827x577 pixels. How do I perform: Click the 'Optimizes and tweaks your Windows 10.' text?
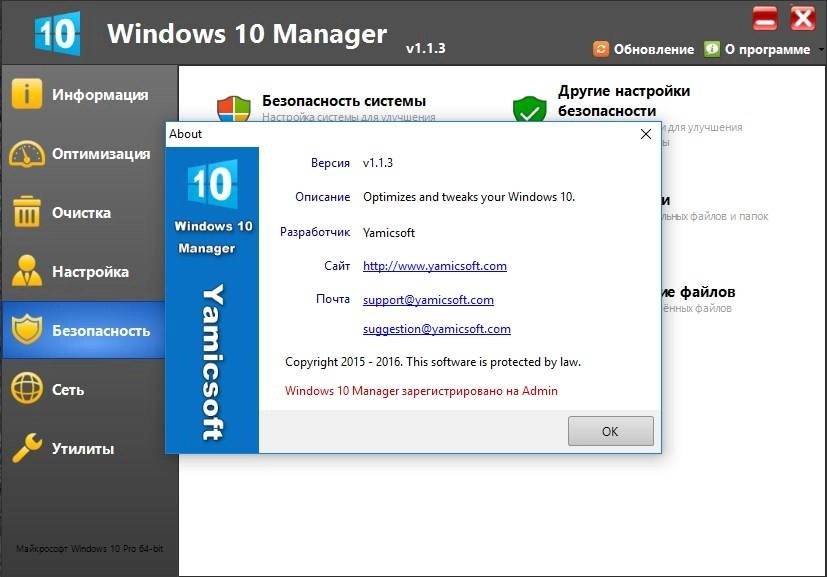[469, 197]
